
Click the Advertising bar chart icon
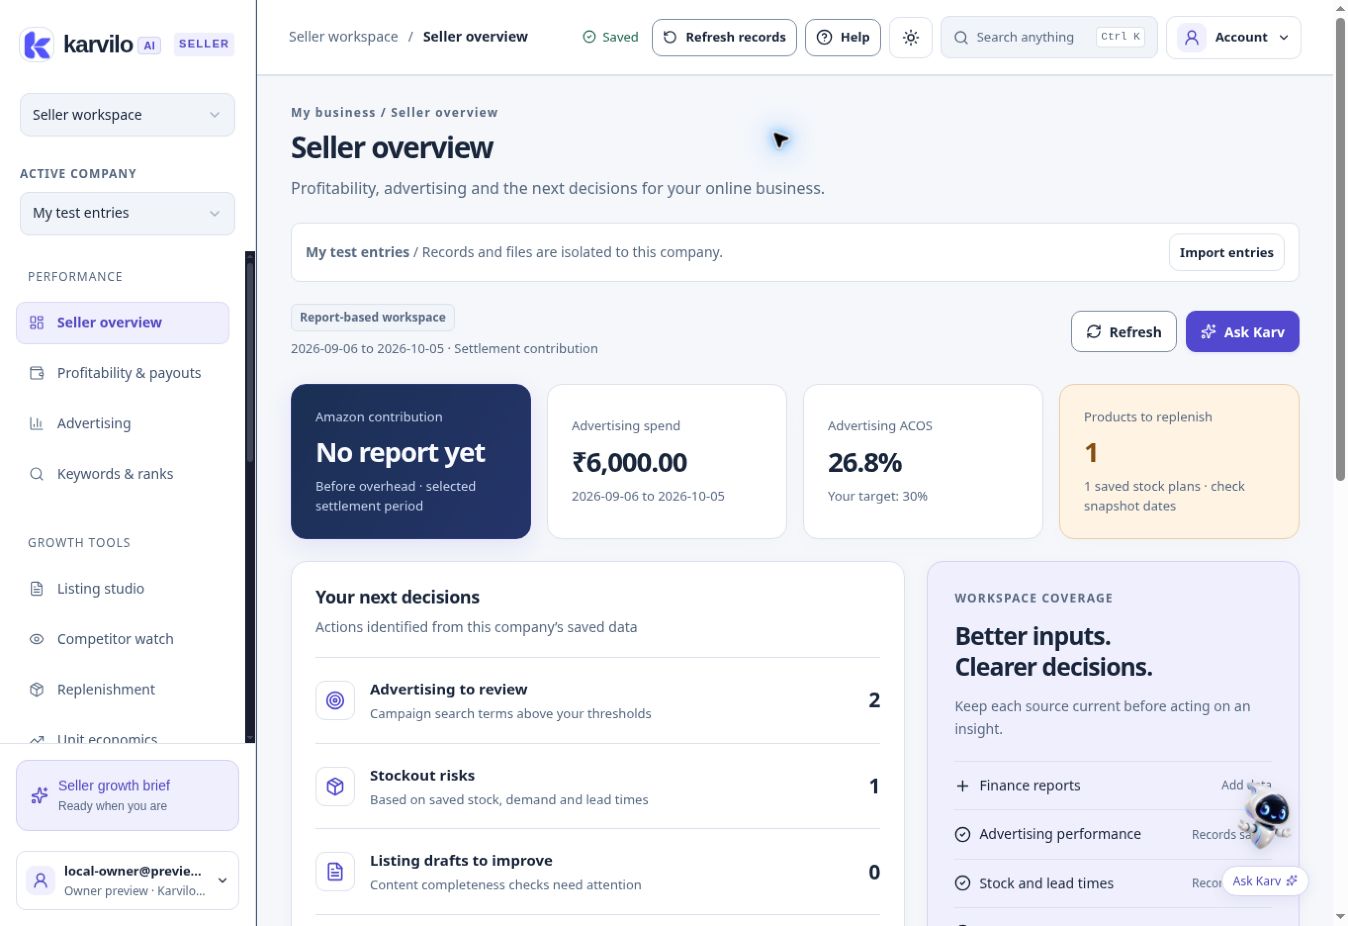(37, 424)
